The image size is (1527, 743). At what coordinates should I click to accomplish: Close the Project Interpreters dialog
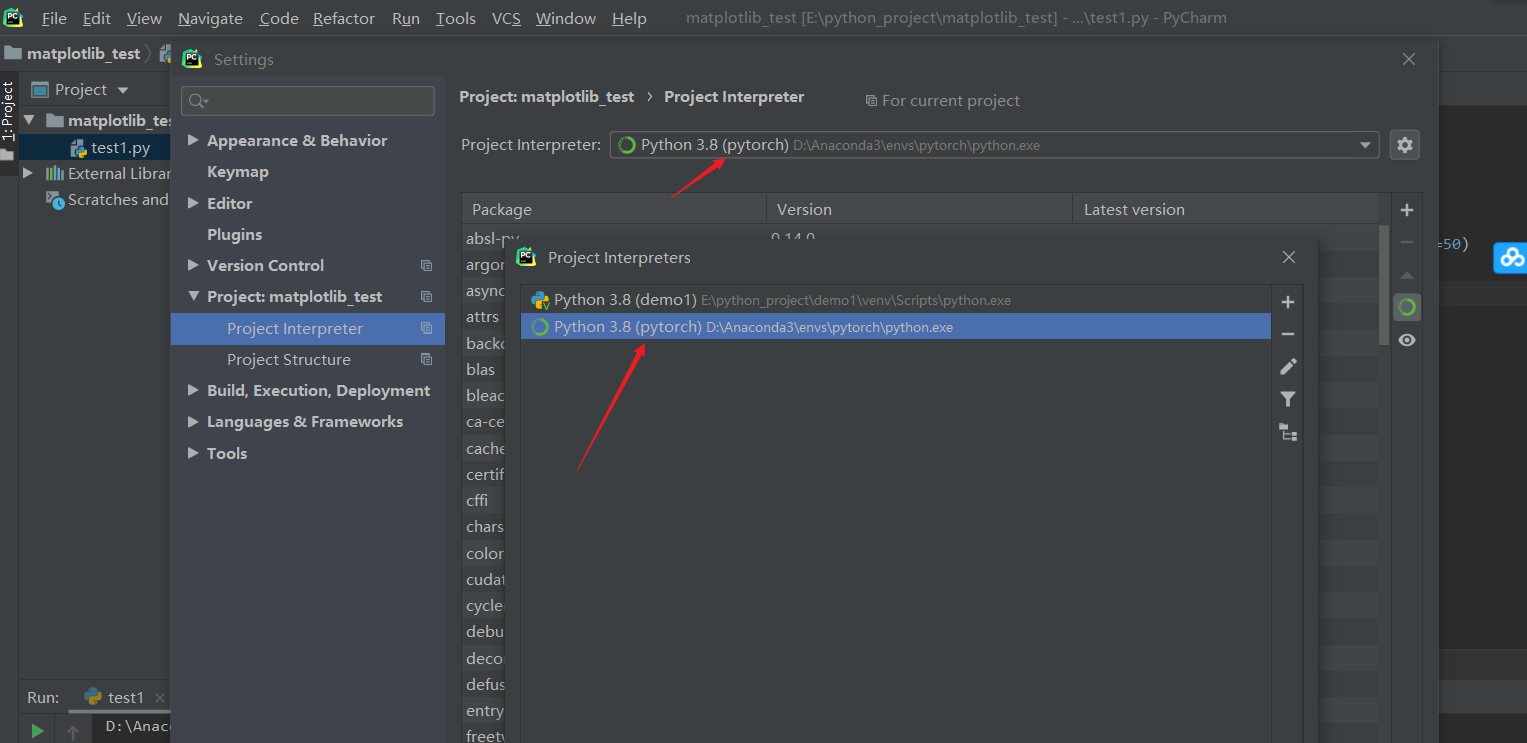click(x=1289, y=257)
